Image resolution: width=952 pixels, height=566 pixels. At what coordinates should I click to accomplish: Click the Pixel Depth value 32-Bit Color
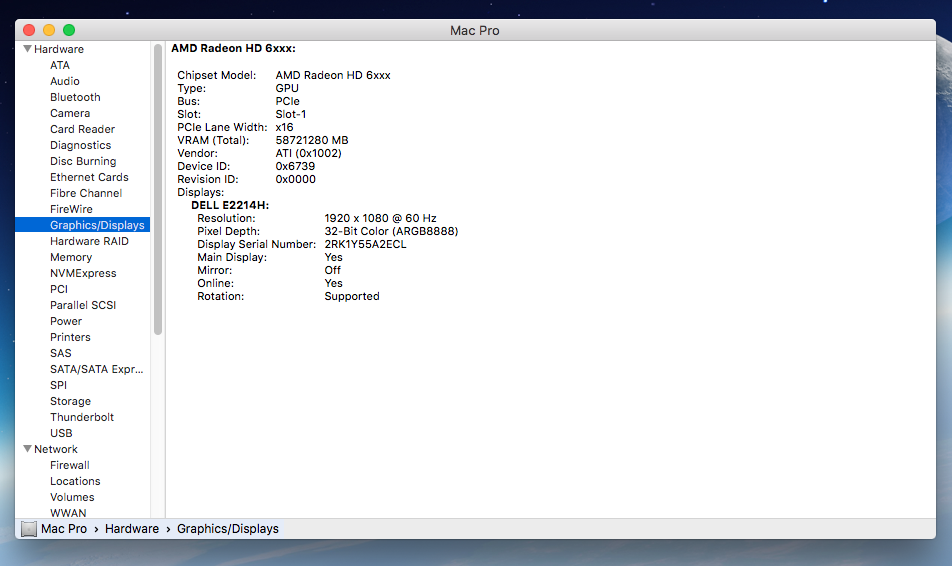392,231
